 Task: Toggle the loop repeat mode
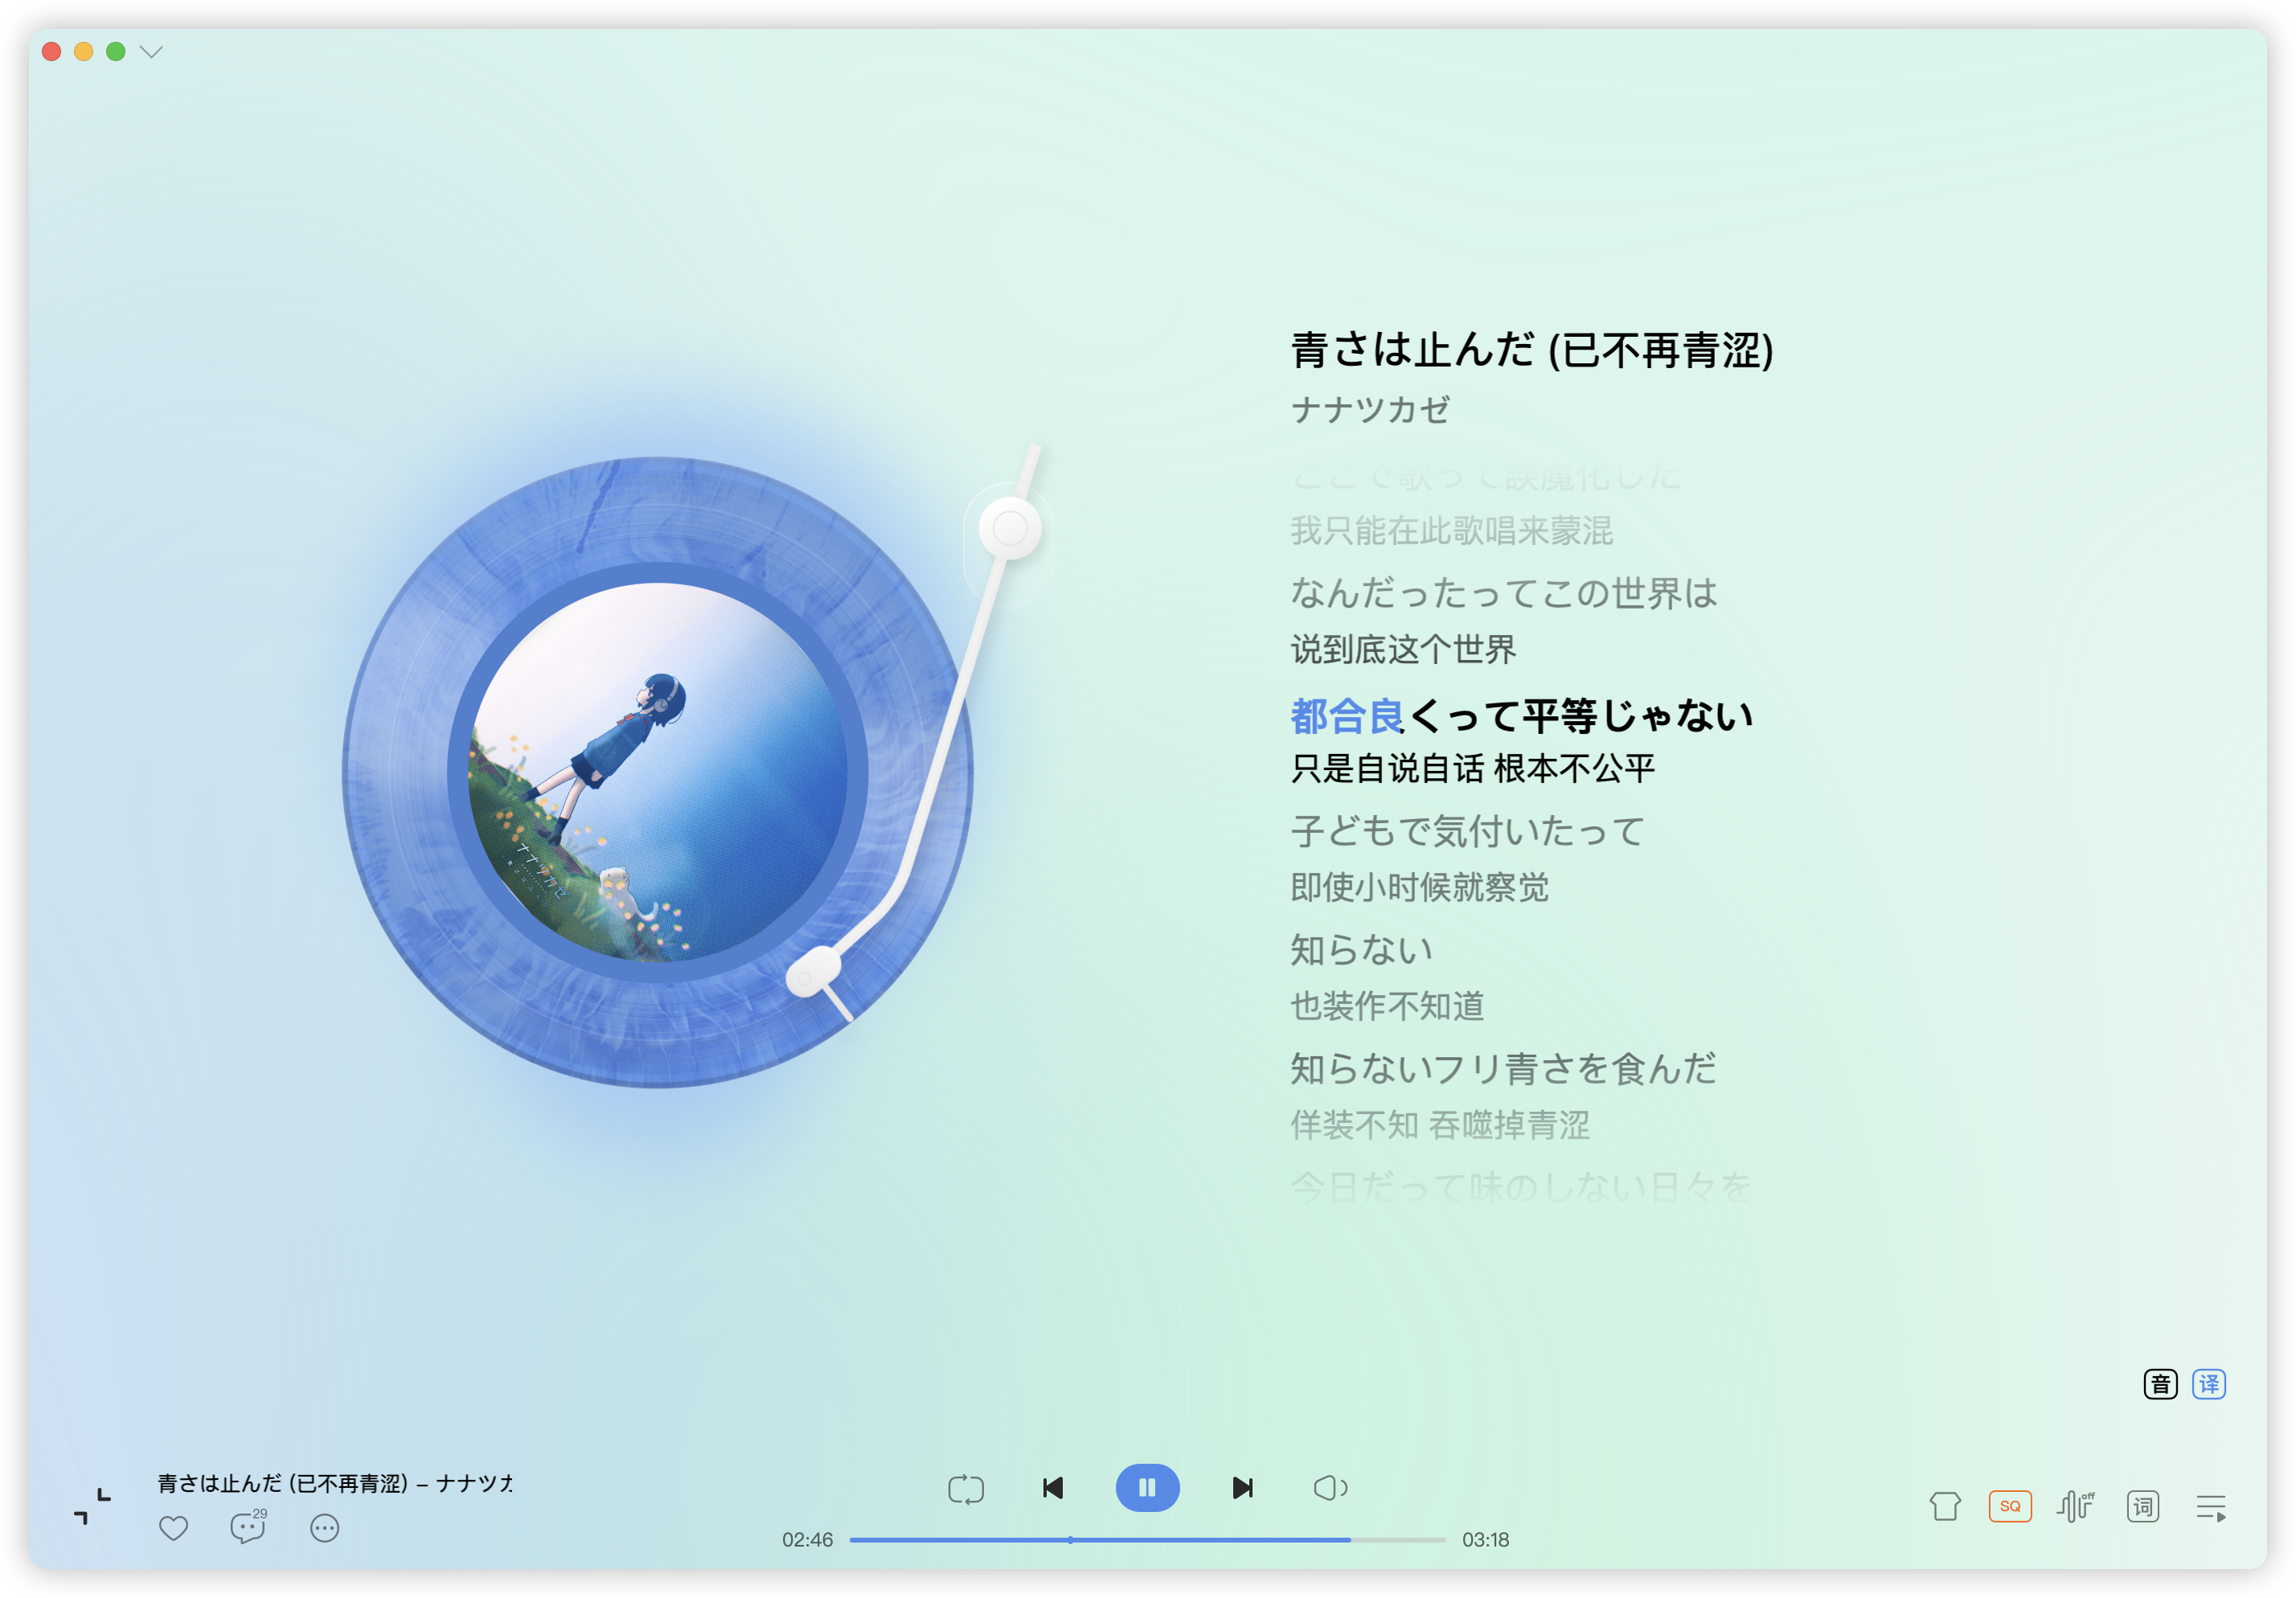[x=965, y=1488]
